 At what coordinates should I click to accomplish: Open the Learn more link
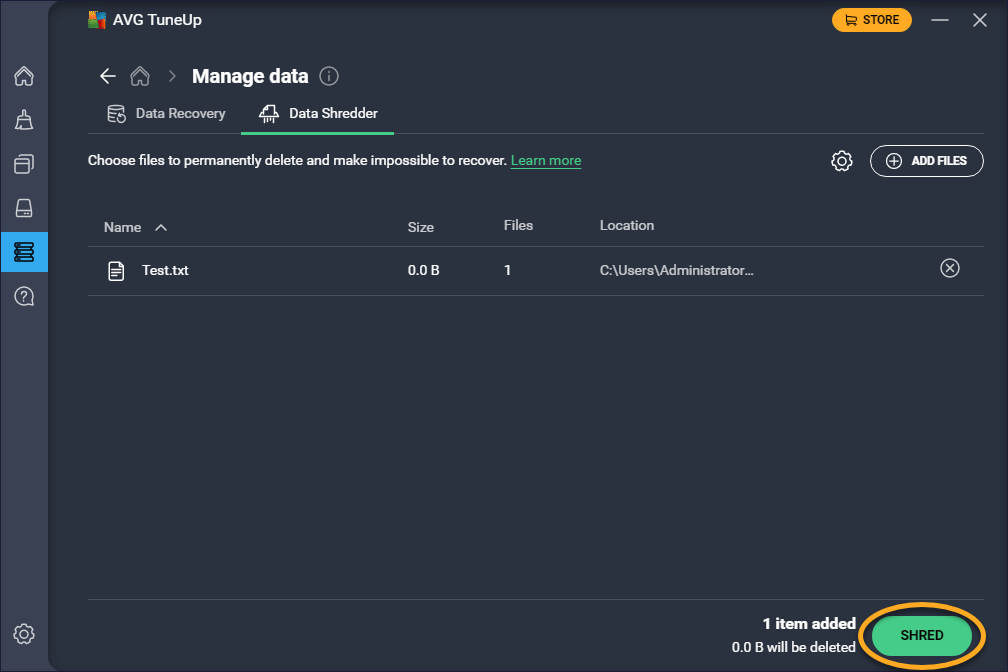pyautogui.click(x=546, y=161)
